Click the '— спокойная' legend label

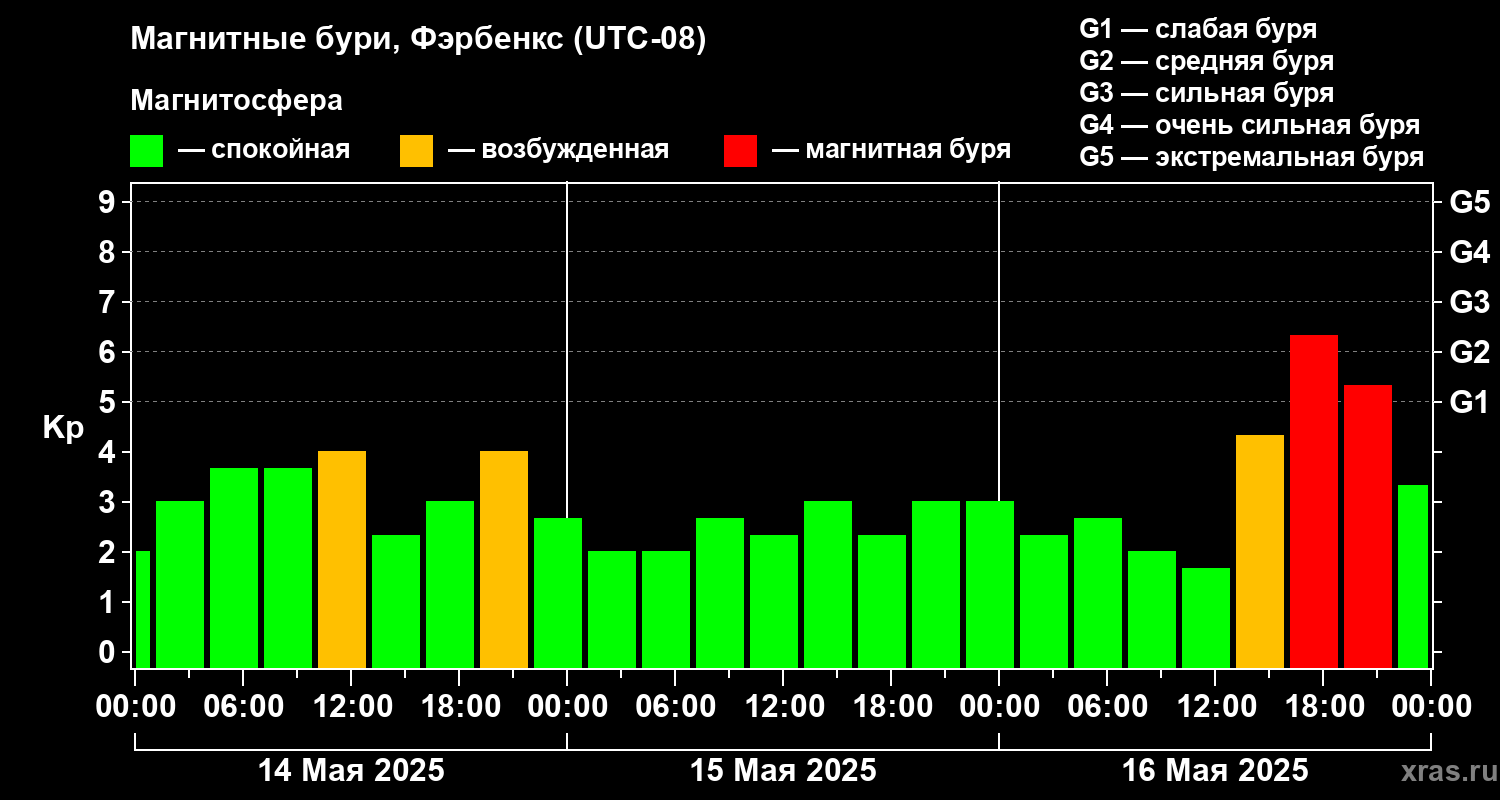264,151
